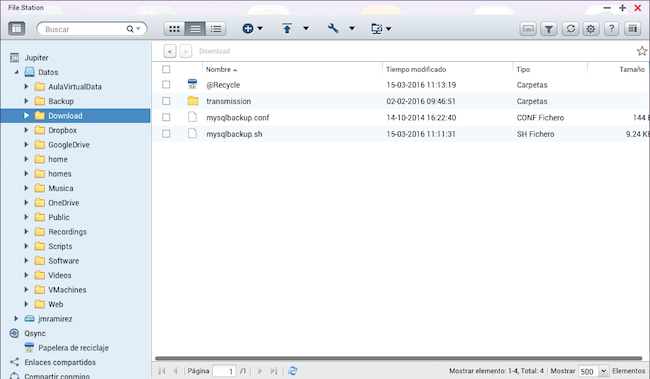Select the VMachines folder in tree

[67, 290]
